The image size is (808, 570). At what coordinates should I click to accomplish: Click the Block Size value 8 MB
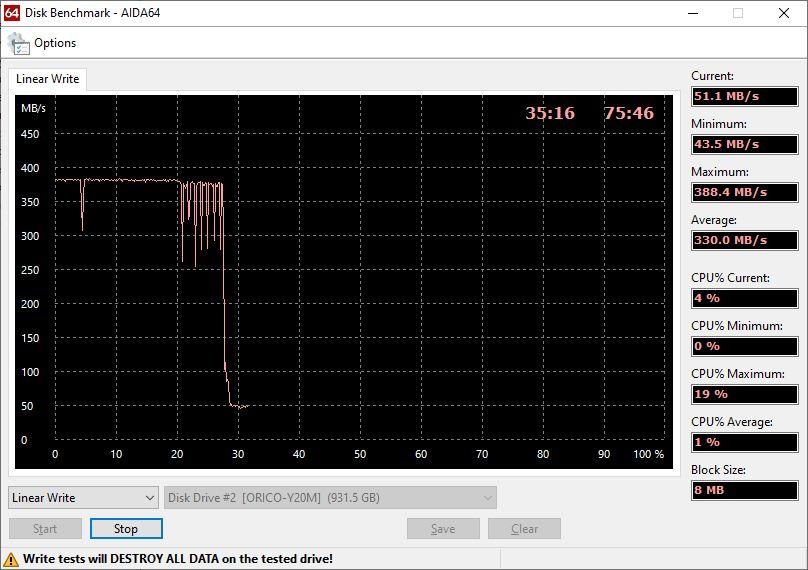[x=745, y=490]
